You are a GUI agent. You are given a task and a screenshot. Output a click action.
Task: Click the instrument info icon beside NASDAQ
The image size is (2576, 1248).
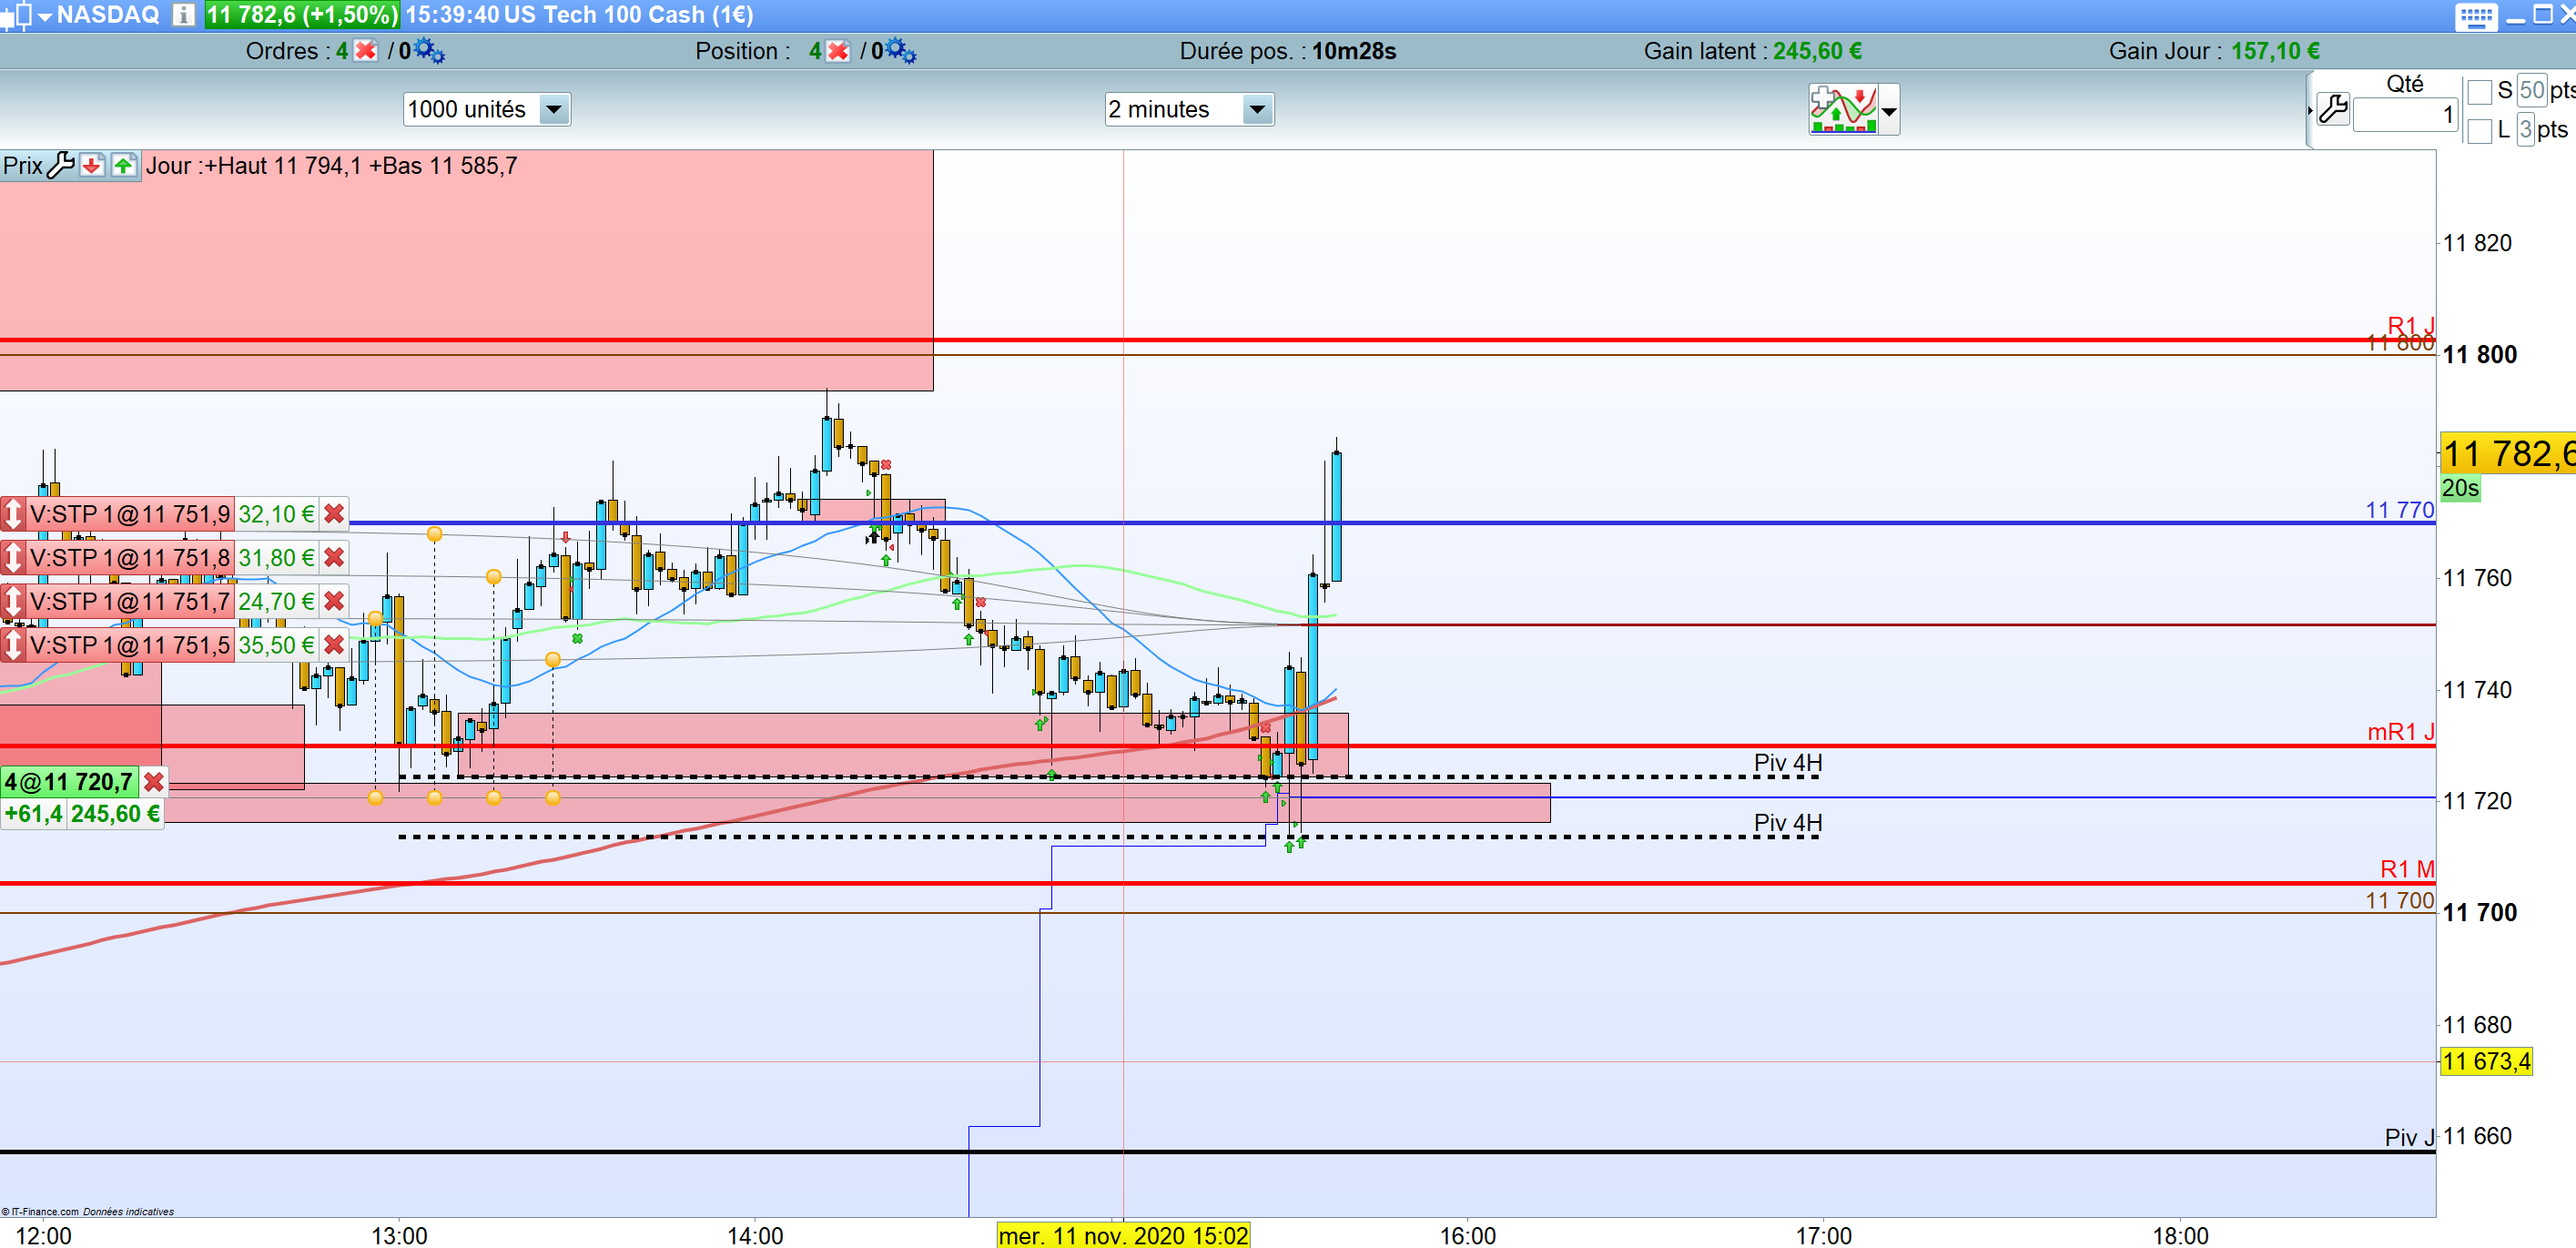(183, 14)
